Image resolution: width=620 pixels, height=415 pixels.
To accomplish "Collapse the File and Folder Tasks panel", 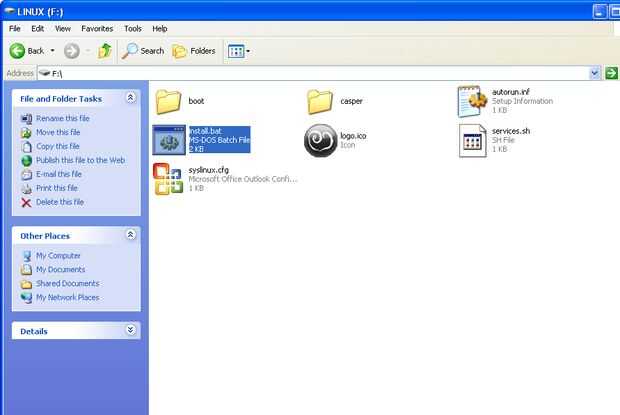I will tap(131, 98).
